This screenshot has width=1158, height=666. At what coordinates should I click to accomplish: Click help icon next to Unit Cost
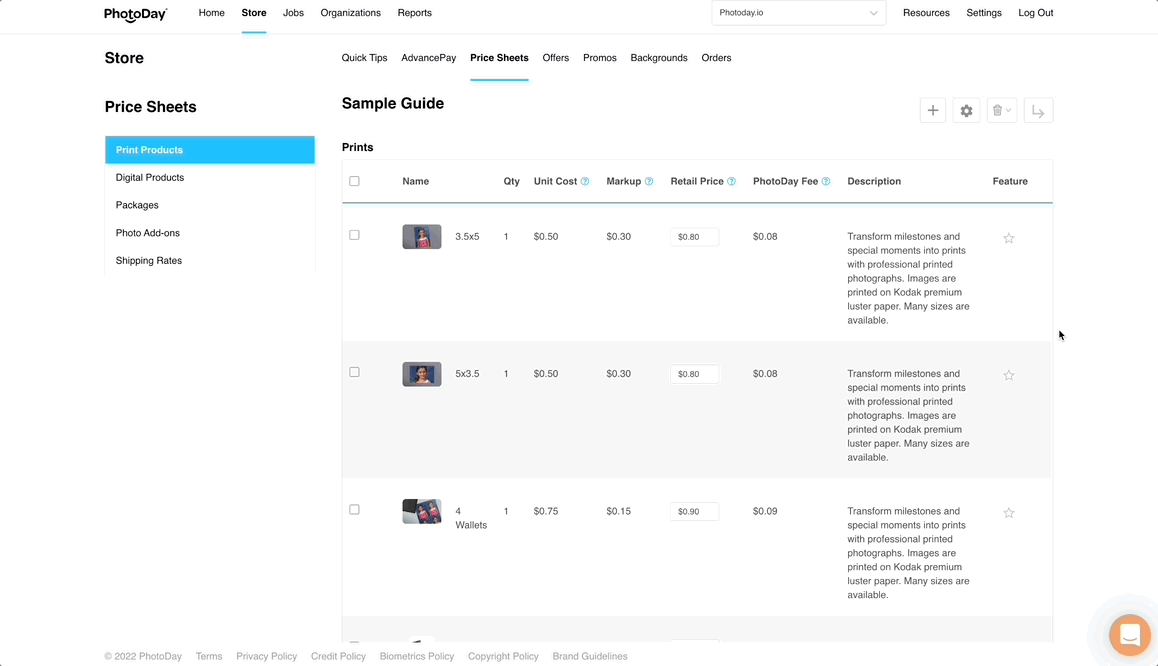click(x=585, y=182)
